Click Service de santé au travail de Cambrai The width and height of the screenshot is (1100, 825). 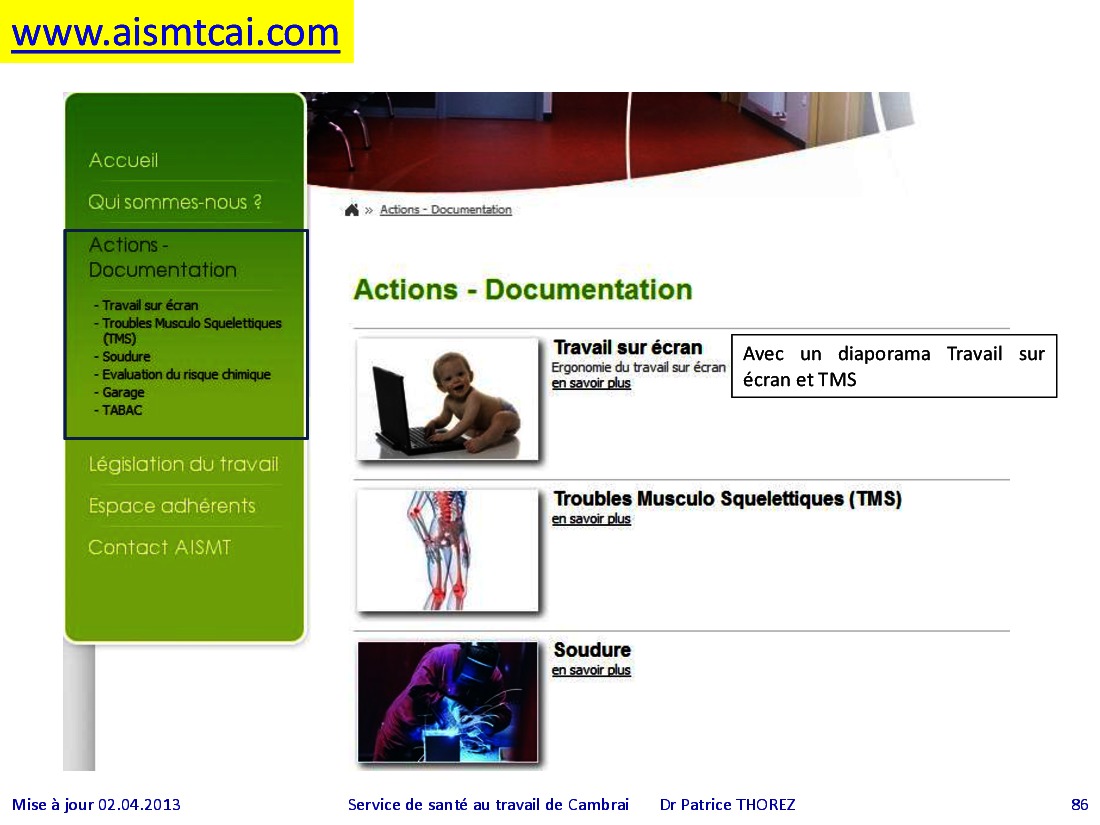(x=488, y=805)
